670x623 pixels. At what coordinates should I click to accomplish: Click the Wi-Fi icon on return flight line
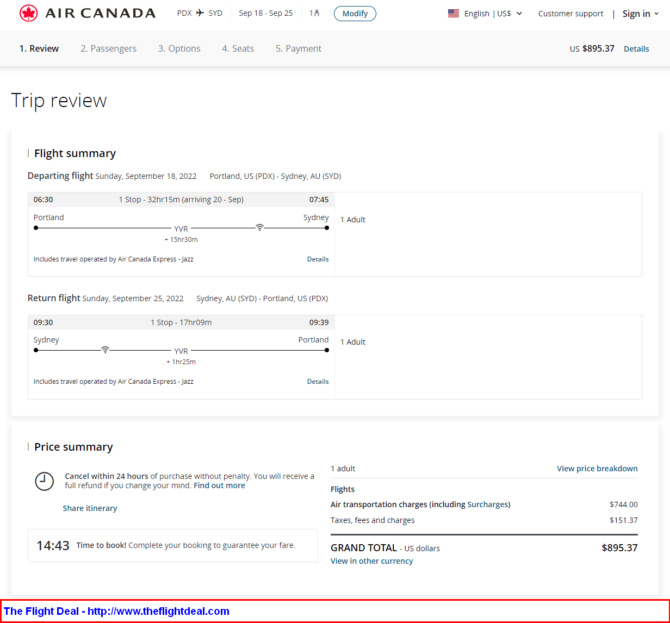coord(105,349)
